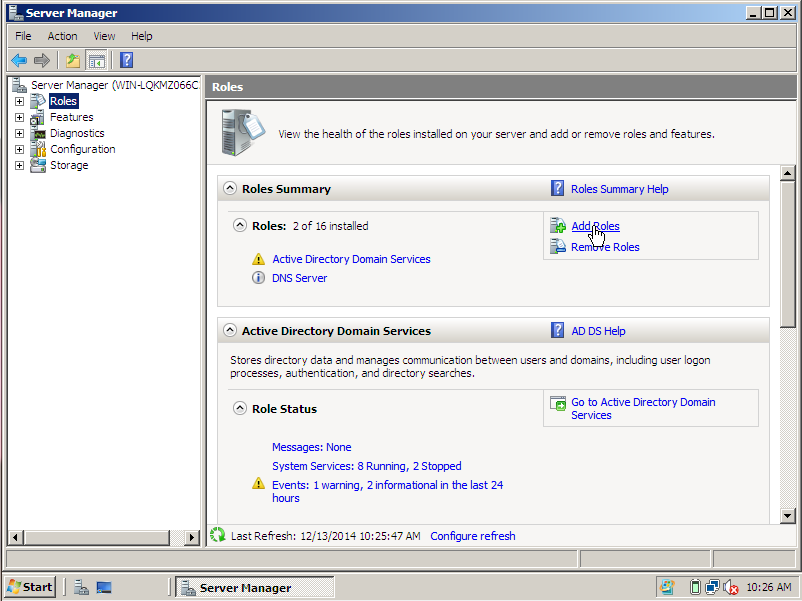This screenshot has width=802, height=601.
Task: Click the muted volume tray icon
Action: 730,587
